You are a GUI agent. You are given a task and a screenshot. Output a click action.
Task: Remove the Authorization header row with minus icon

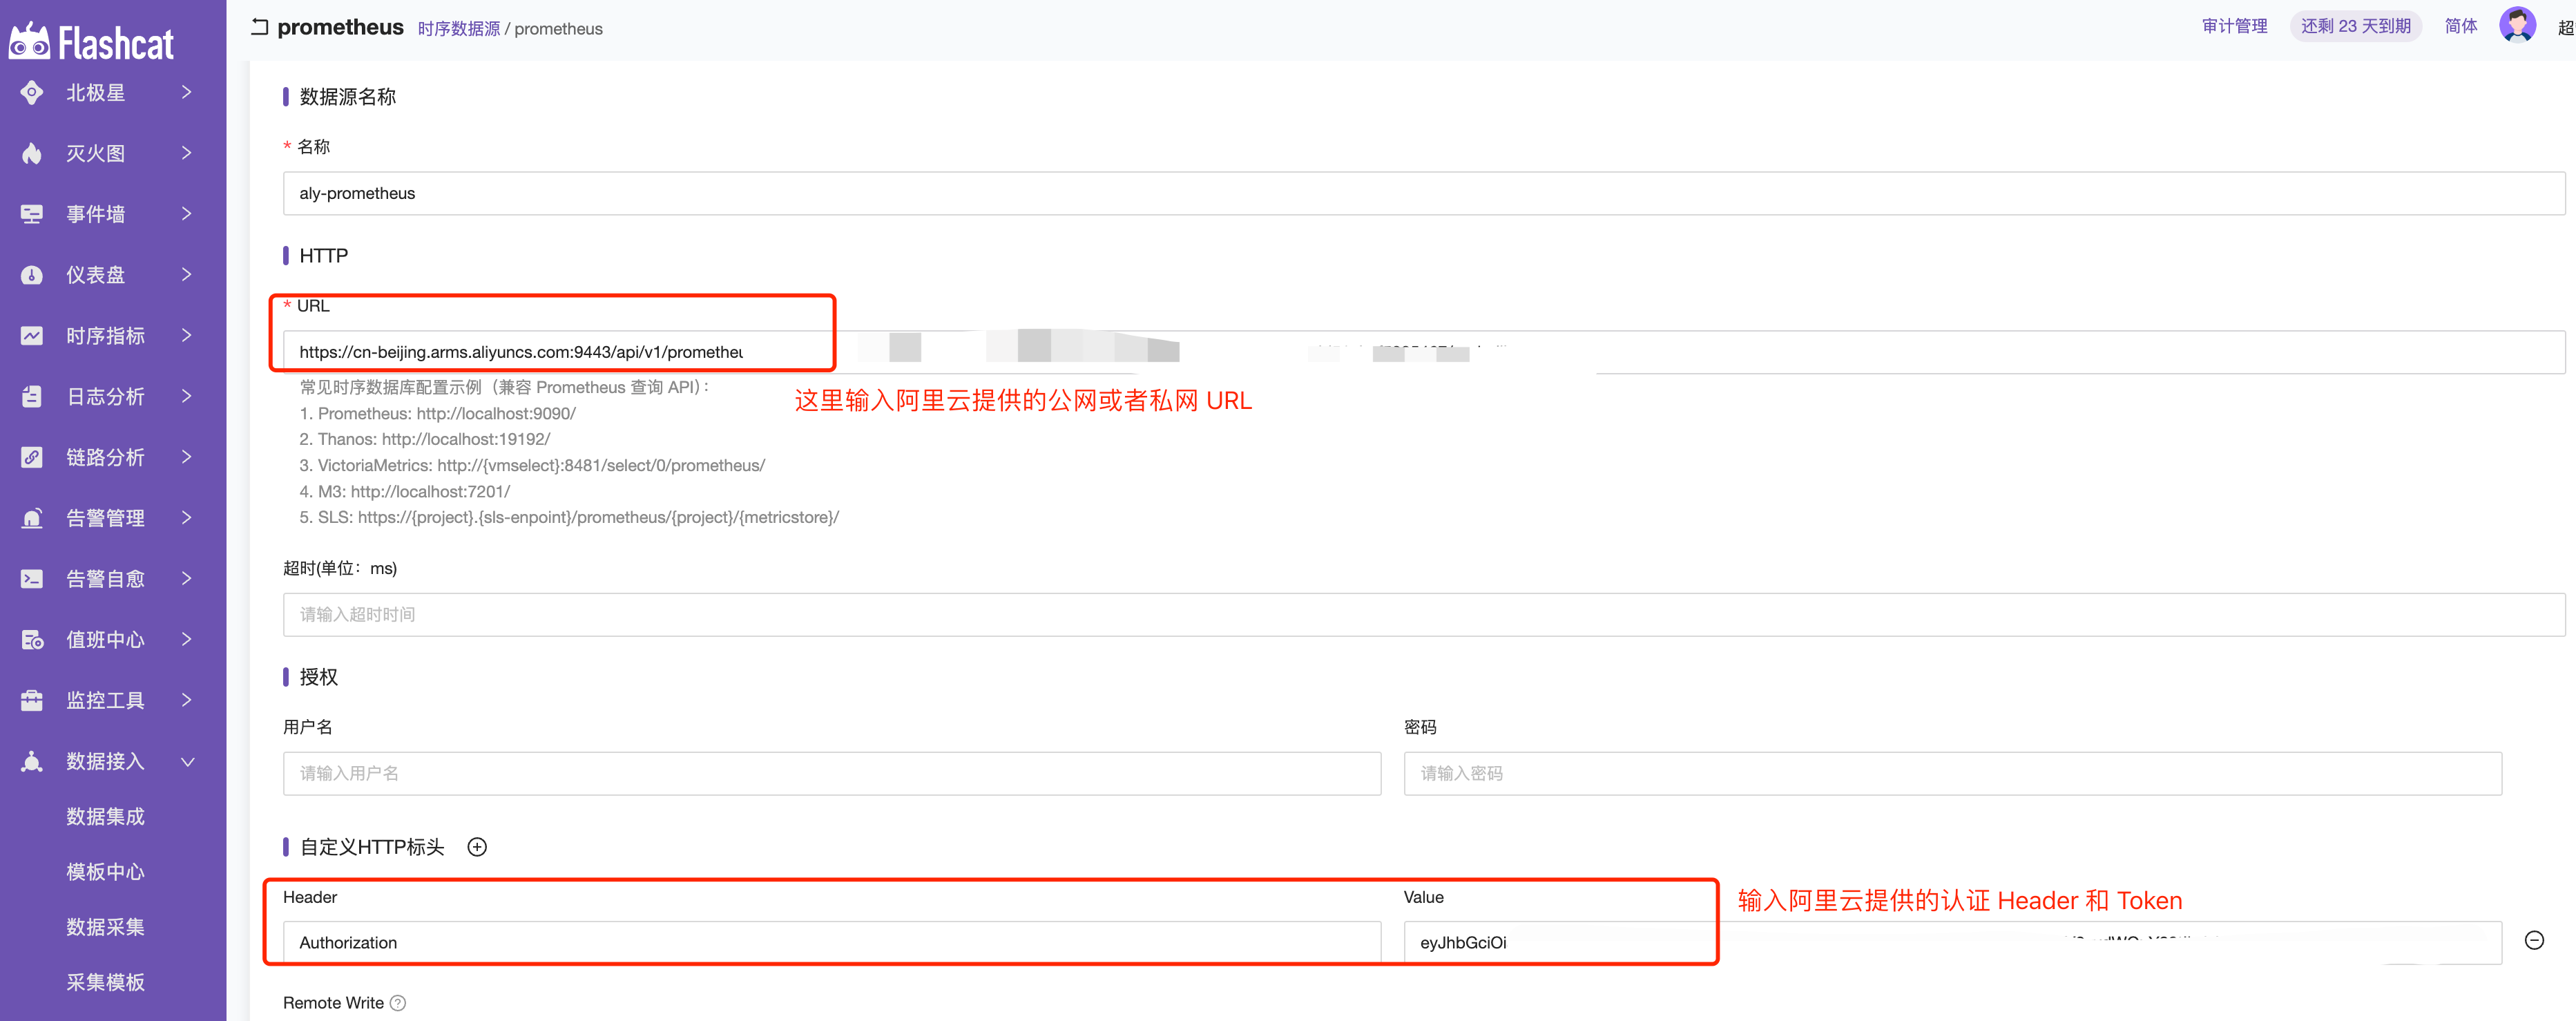point(2534,940)
